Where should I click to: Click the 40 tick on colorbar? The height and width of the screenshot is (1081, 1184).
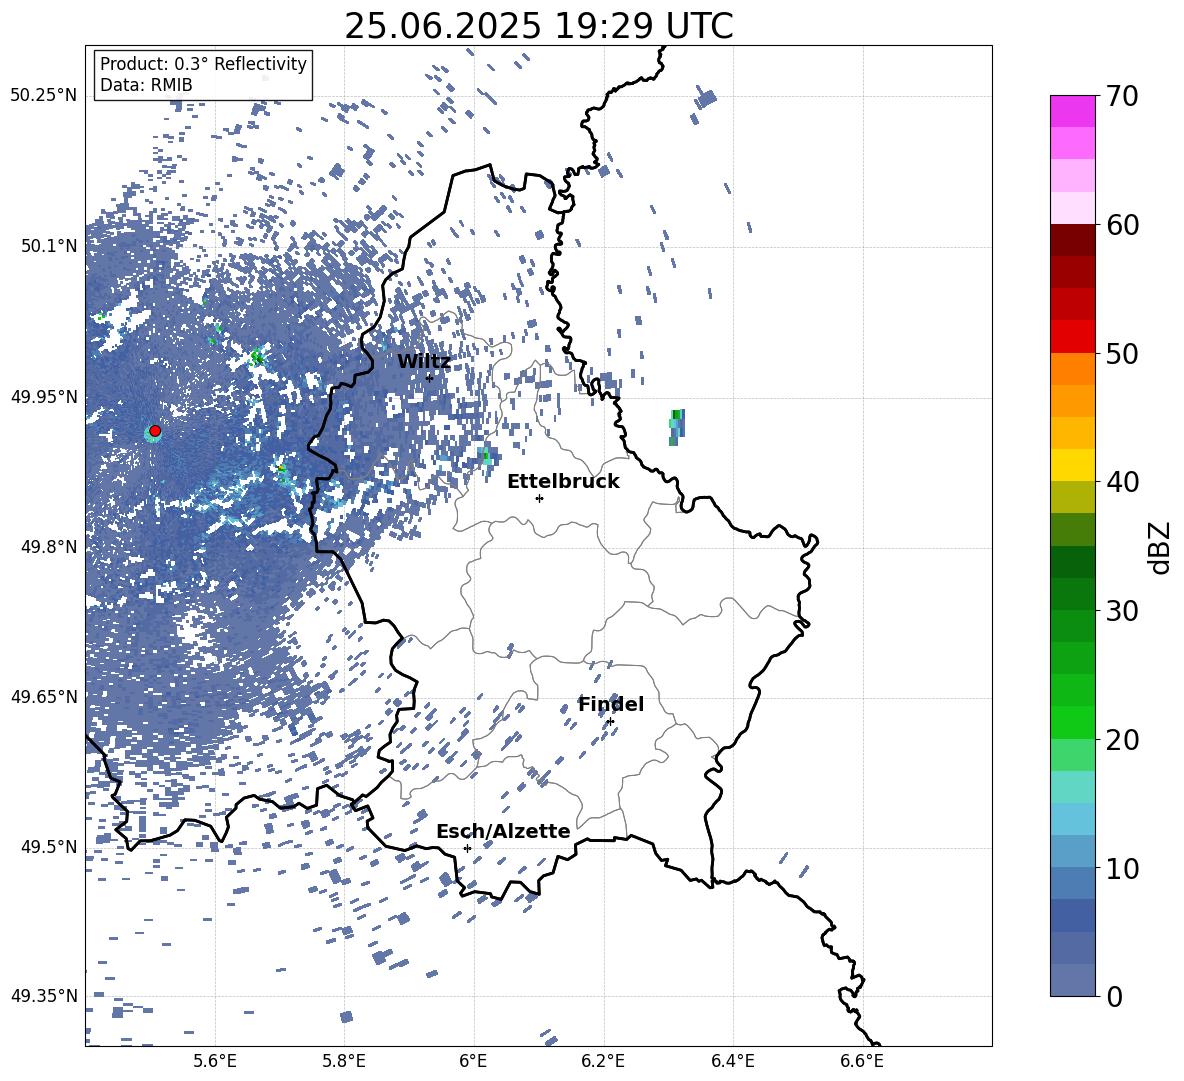point(1122,482)
